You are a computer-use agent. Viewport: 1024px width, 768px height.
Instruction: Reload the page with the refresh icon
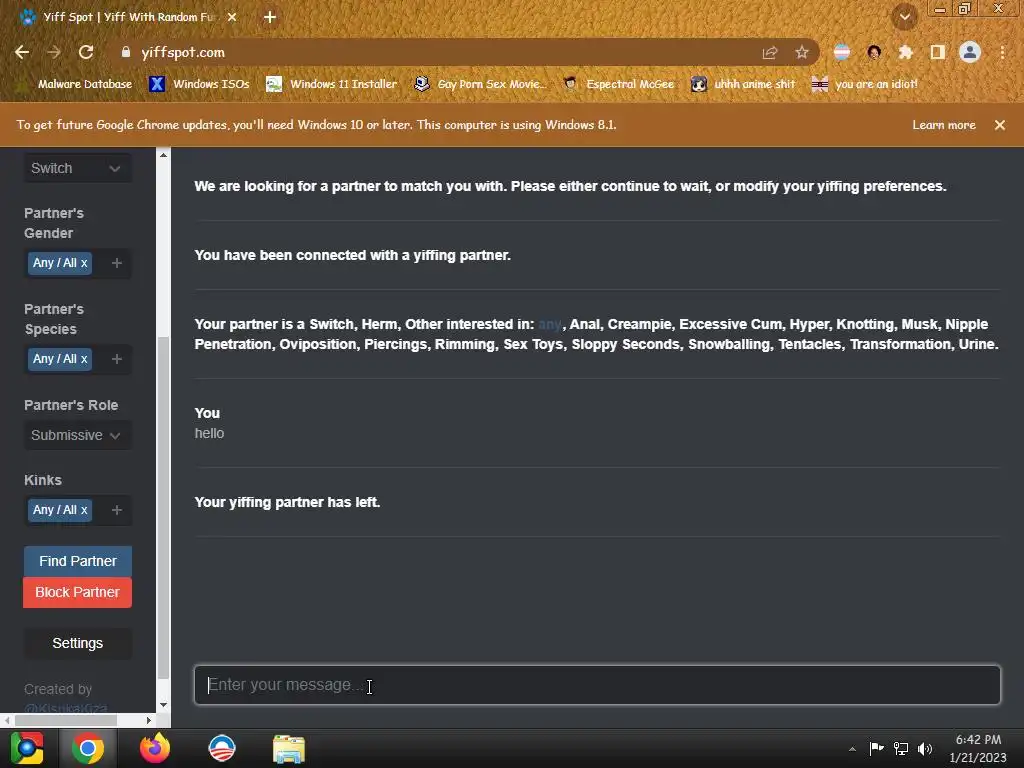(x=86, y=52)
